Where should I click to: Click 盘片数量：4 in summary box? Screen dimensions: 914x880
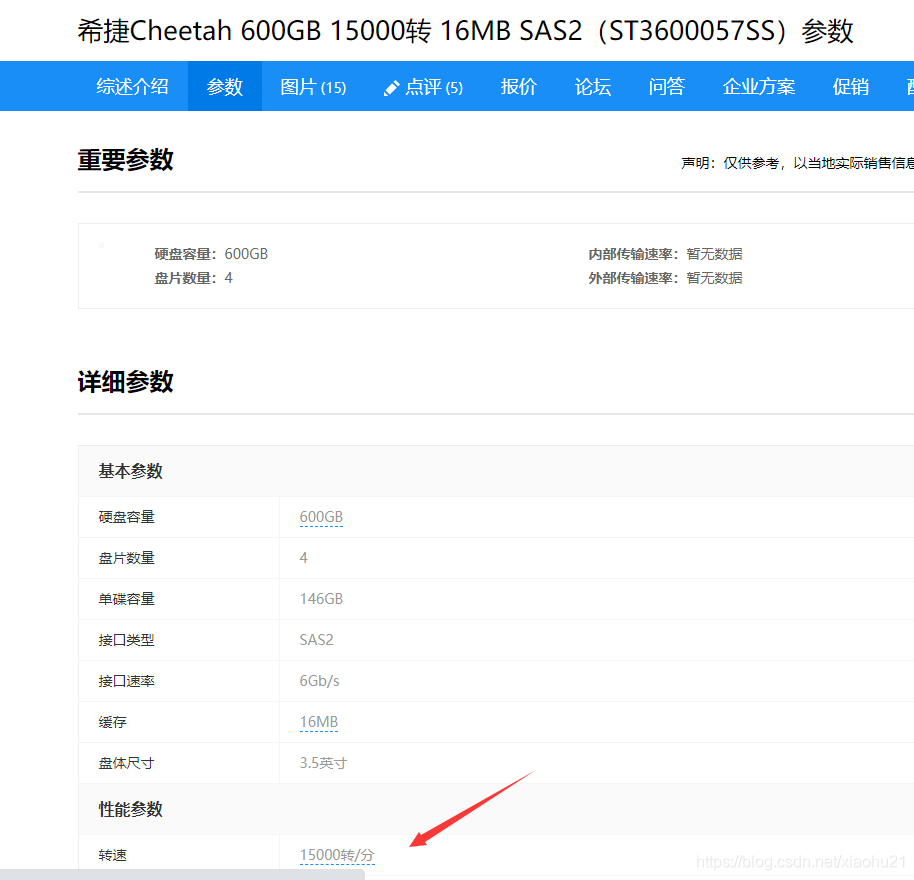pyautogui.click(x=194, y=278)
